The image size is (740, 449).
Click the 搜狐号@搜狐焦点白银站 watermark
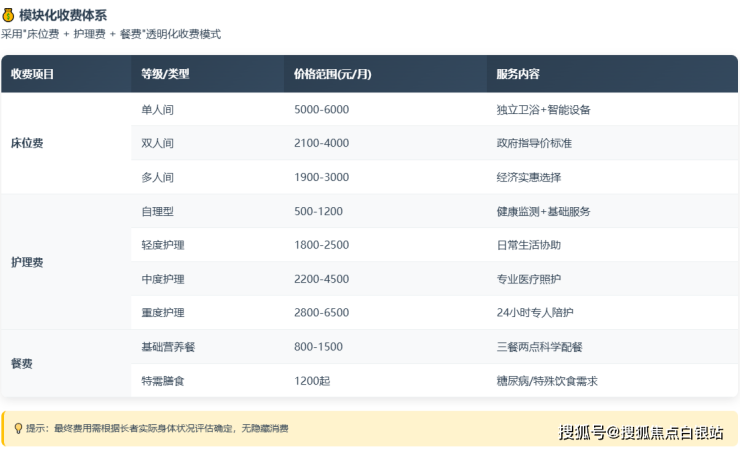pos(641,432)
